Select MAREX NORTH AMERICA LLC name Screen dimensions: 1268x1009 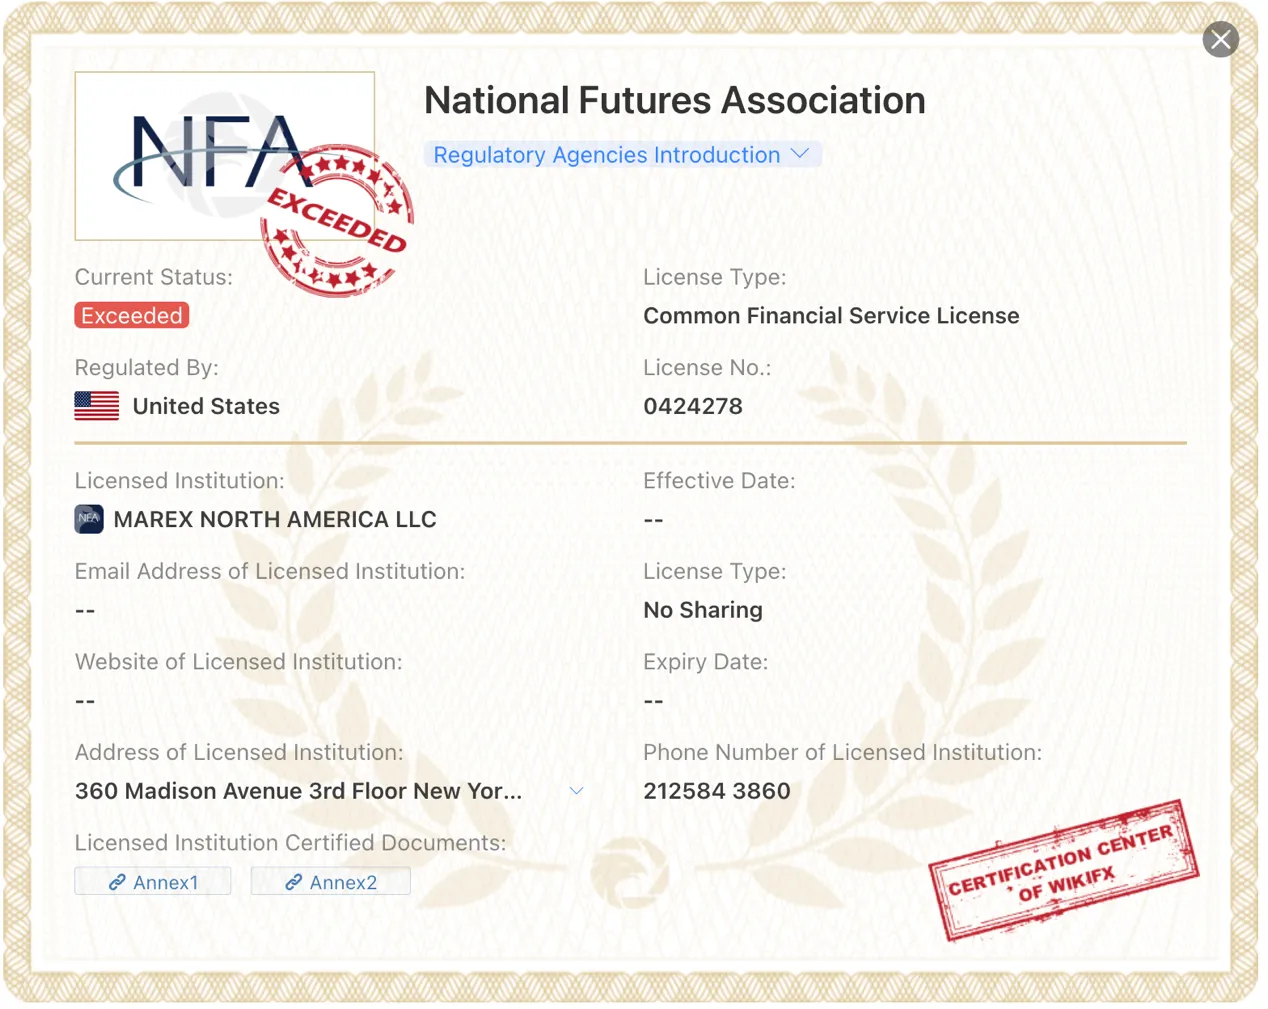(x=275, y=520)
